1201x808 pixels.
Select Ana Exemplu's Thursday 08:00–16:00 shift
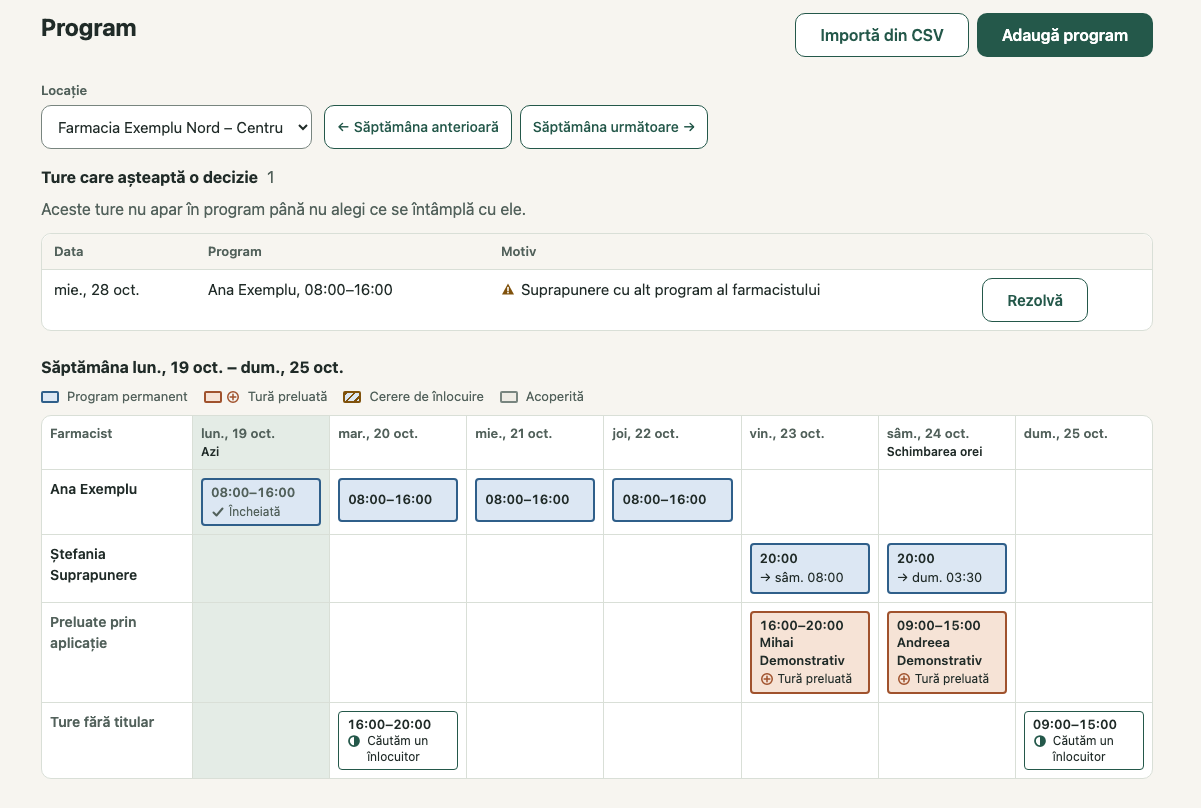click(x=672, y=500)
